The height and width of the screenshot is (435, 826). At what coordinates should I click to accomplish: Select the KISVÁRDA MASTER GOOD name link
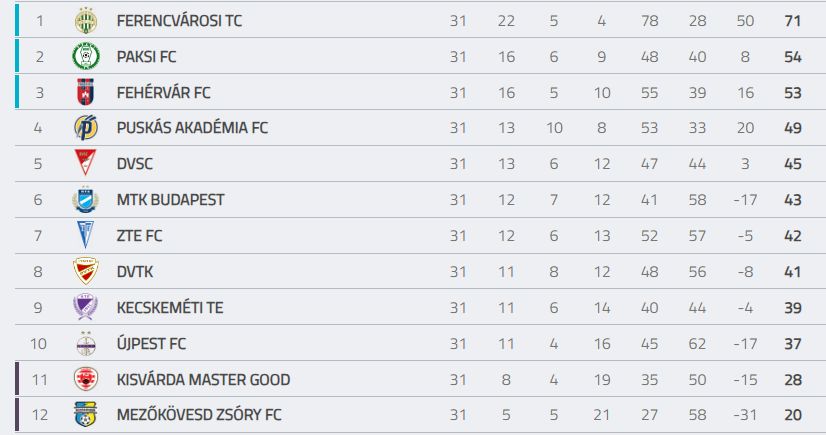(x=203, y=380)
